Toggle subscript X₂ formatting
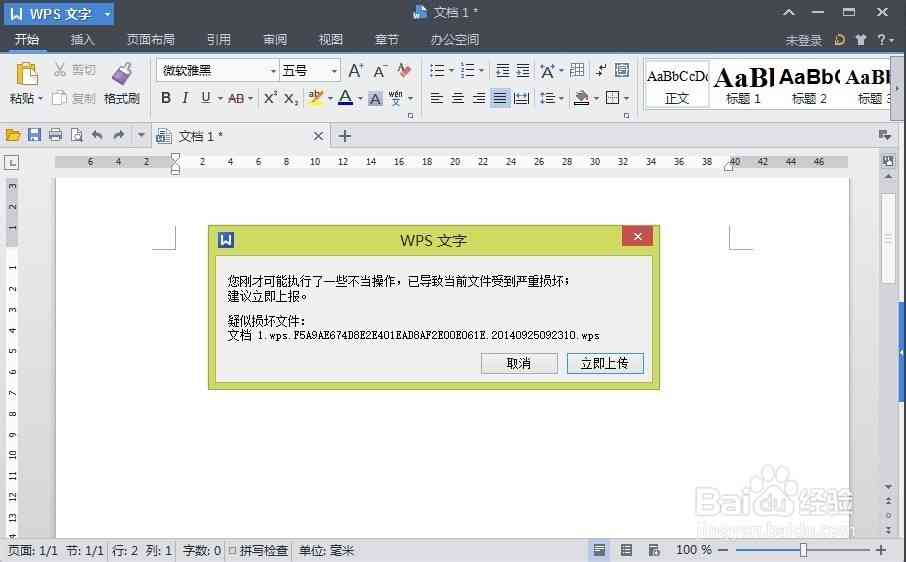This screenshot has height=562, width=906. tap(291, 98)
